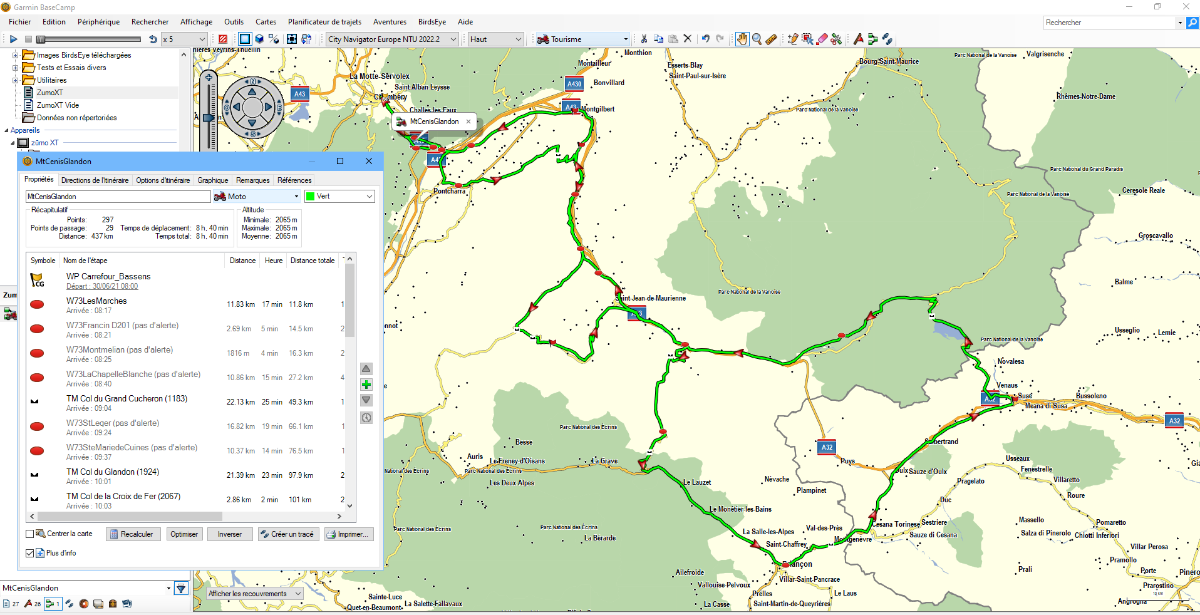
Task: Click the New Waypoint flag icon
Action: tap(858, 39)
